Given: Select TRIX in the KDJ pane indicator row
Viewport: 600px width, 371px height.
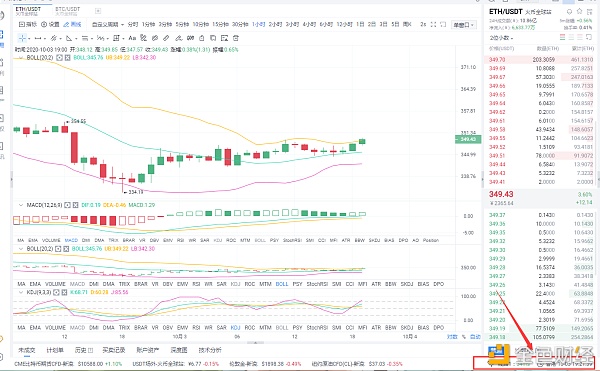Looking at the screenshot, I should click(124, 328).
